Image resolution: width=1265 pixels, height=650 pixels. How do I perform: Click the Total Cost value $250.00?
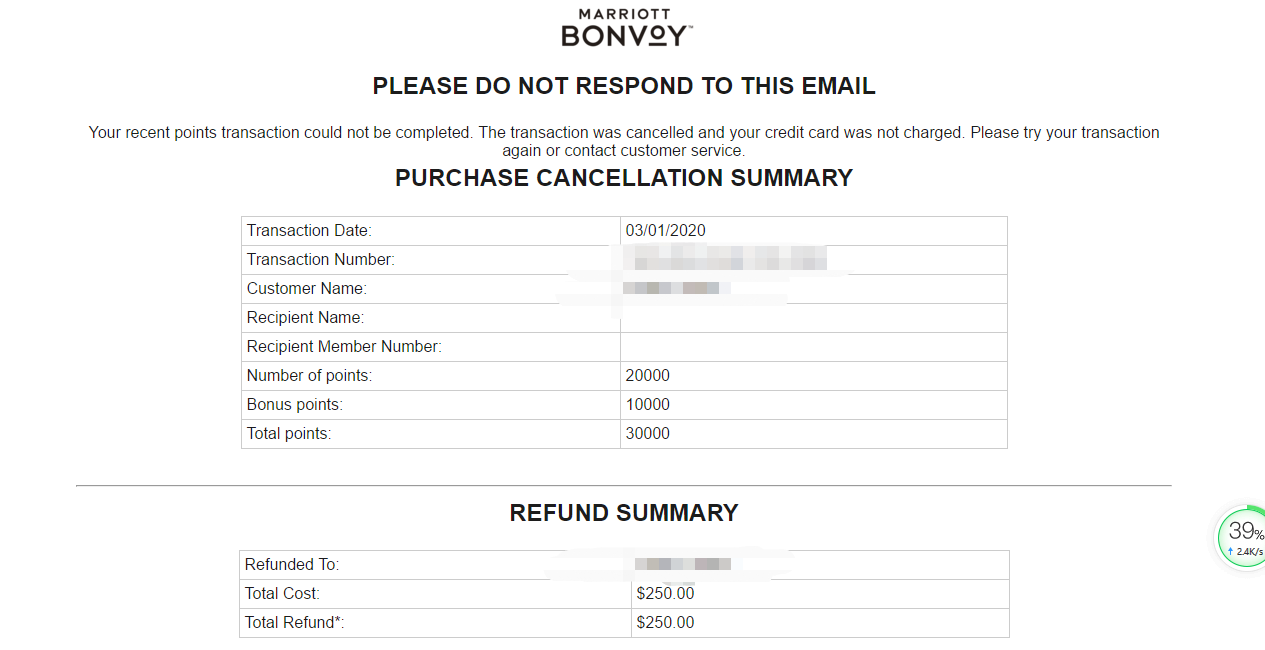click(665, 594)
